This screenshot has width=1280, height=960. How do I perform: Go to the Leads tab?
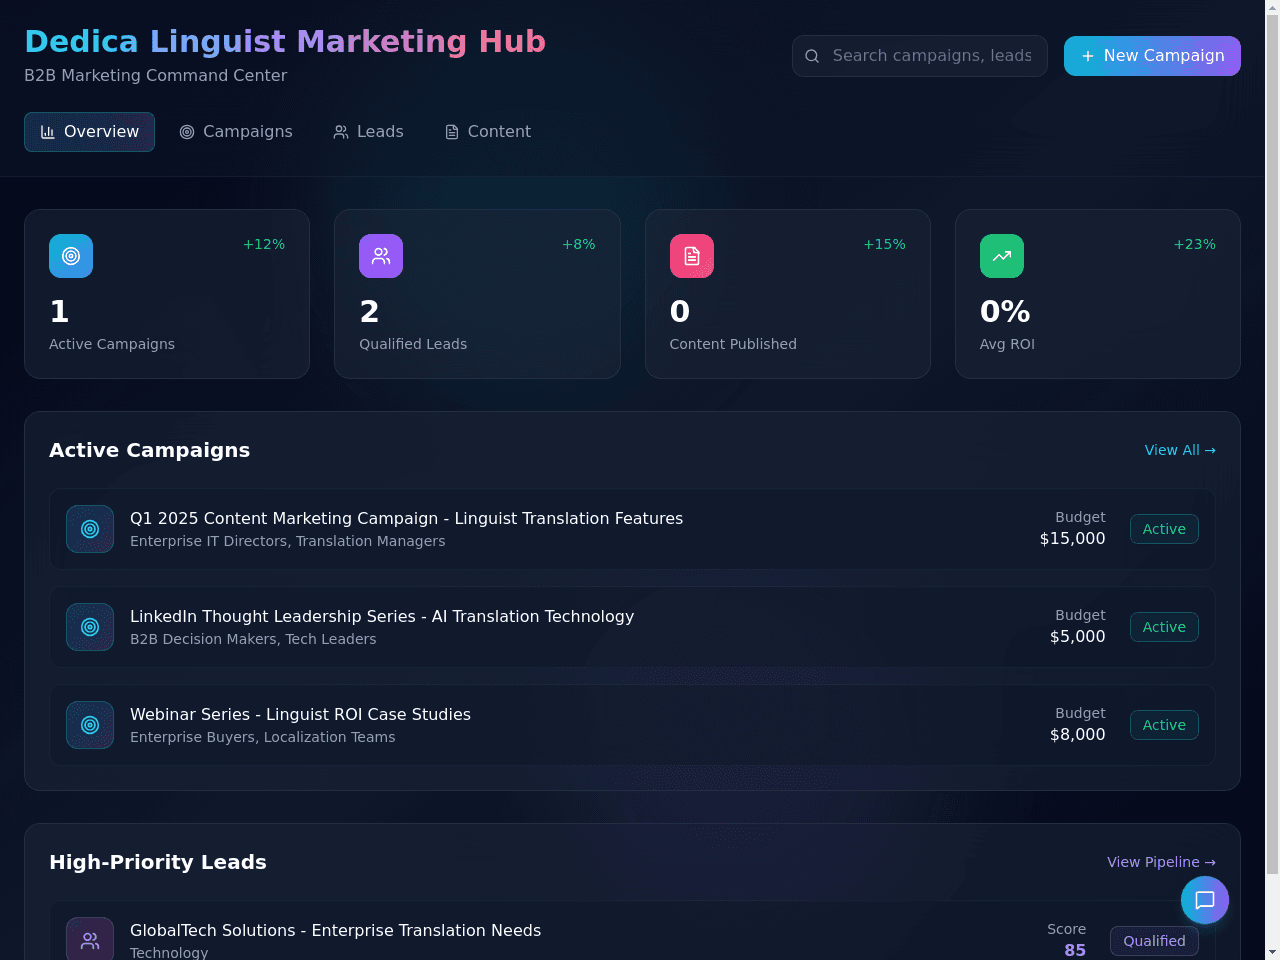368,132
